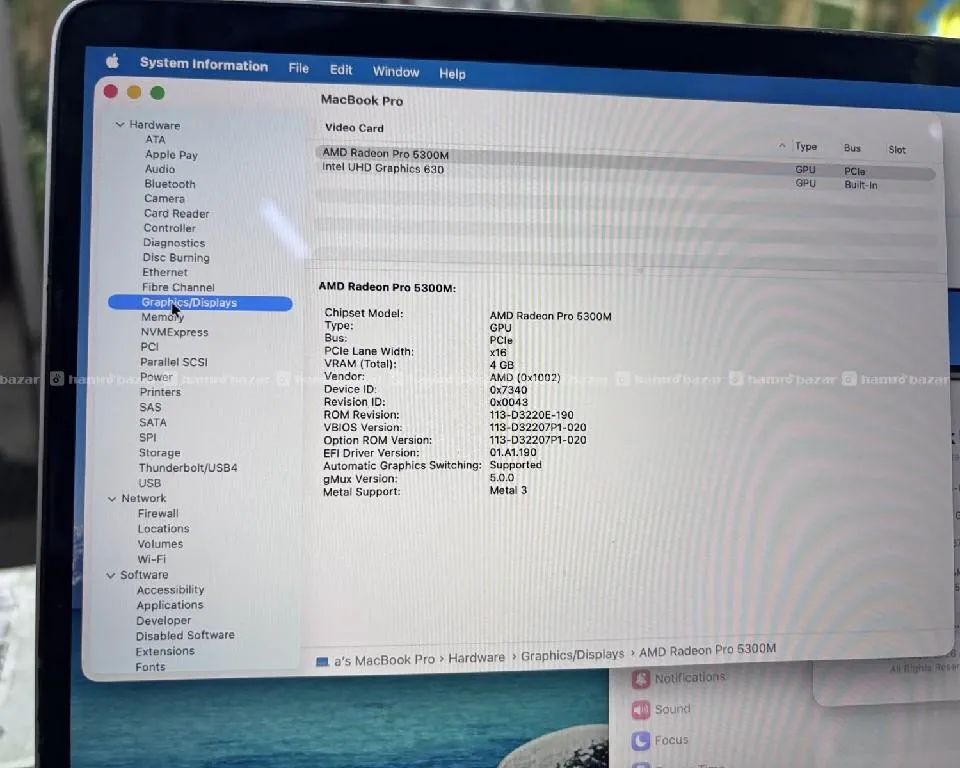Image resolution: width=960 pixels, height=768 pixels.
Task: Select Controller in the sidebar
Action: 170,228
